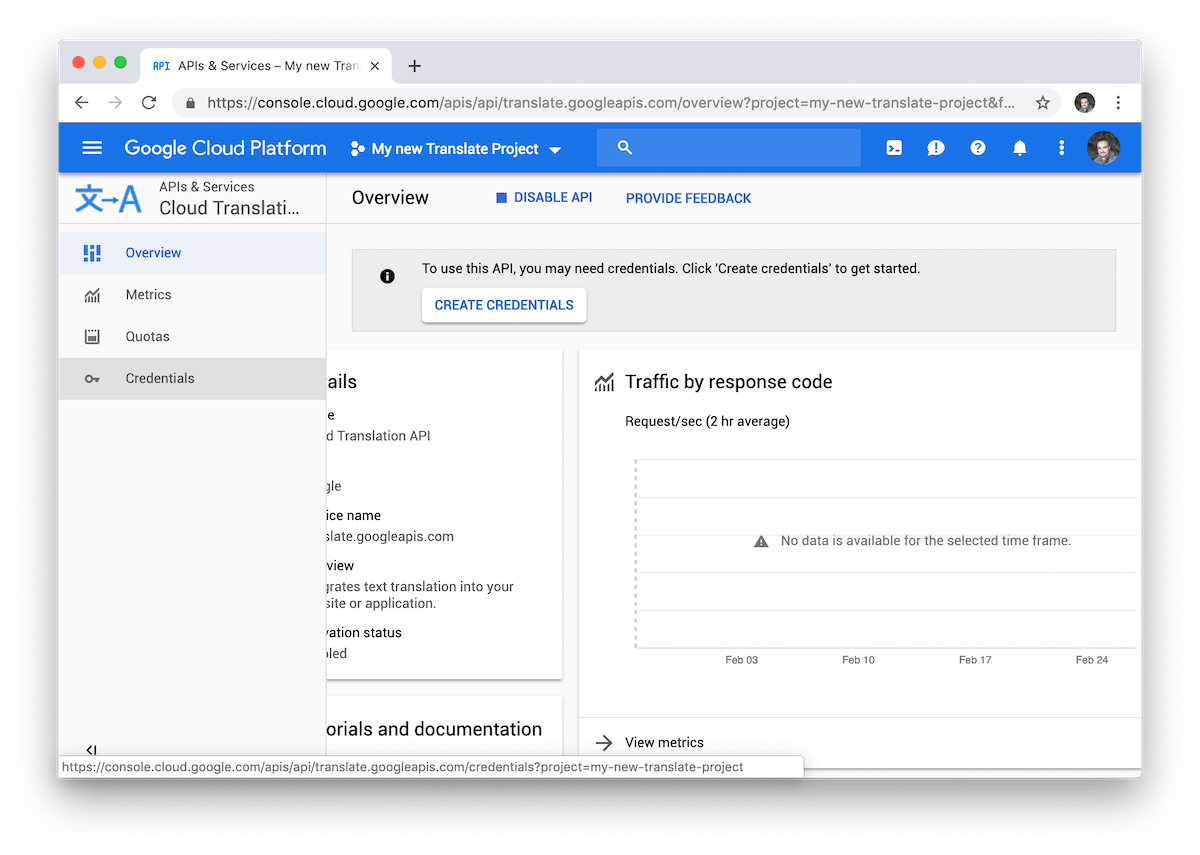
Task: Open the help icon in the header
Action: coord(977,147)
